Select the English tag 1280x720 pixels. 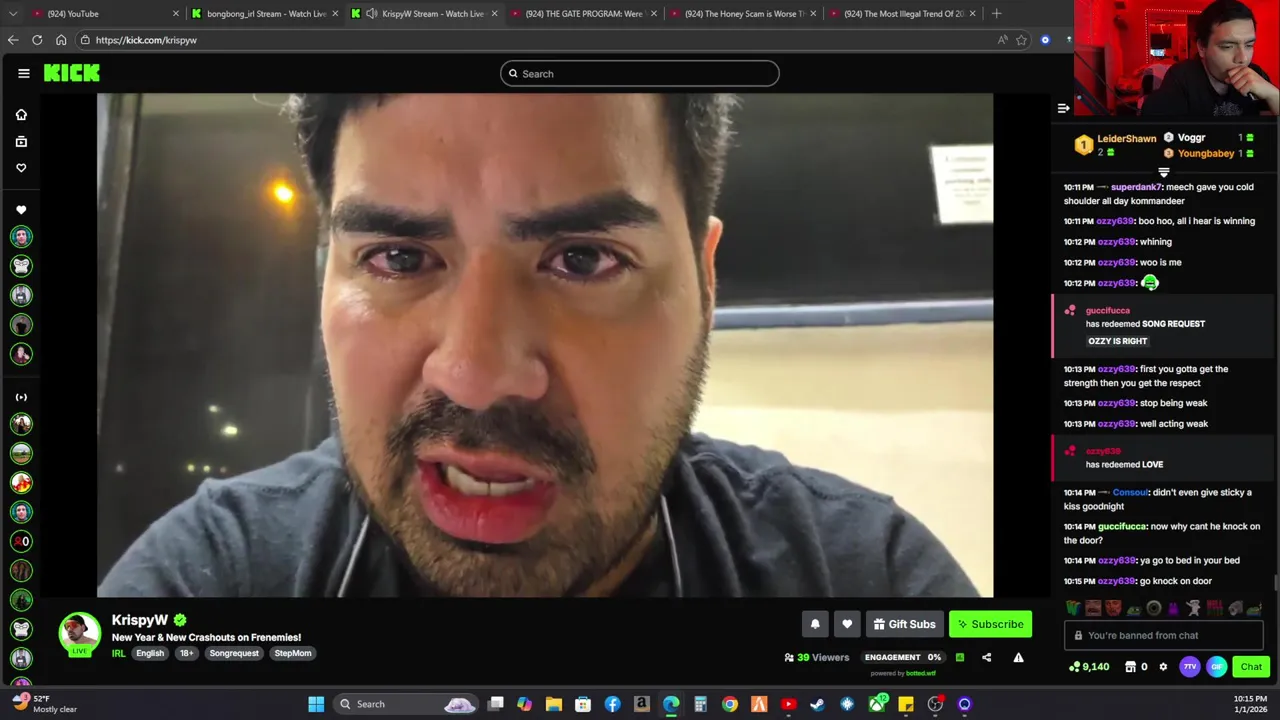pyautogui.click(x=150, y=654)
